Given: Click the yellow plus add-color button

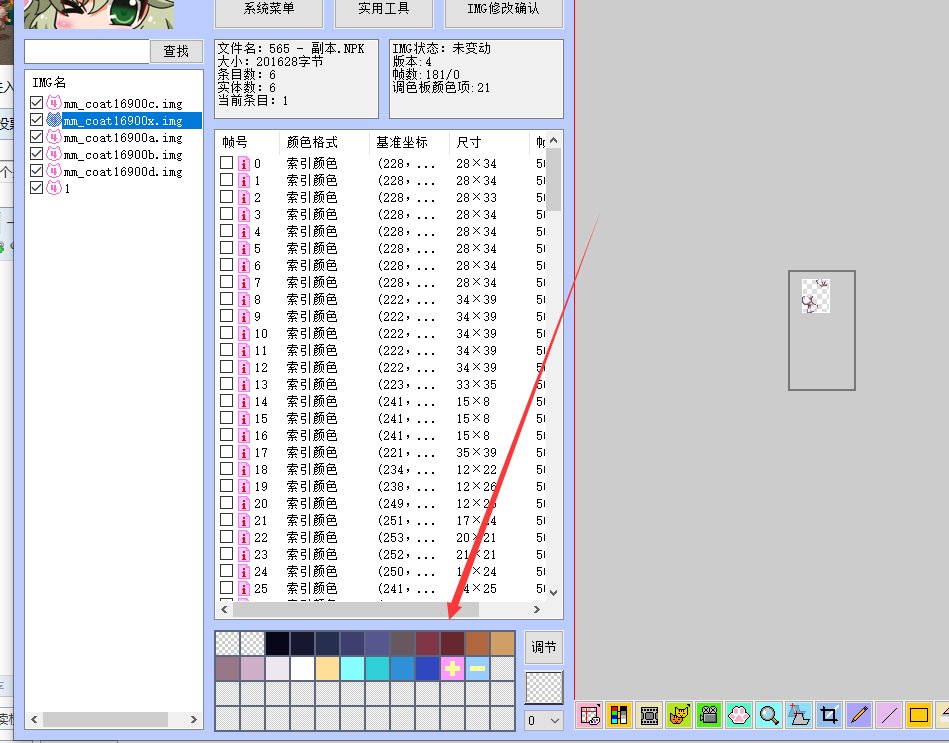Looking at the screenshot, I should point(452,668).
